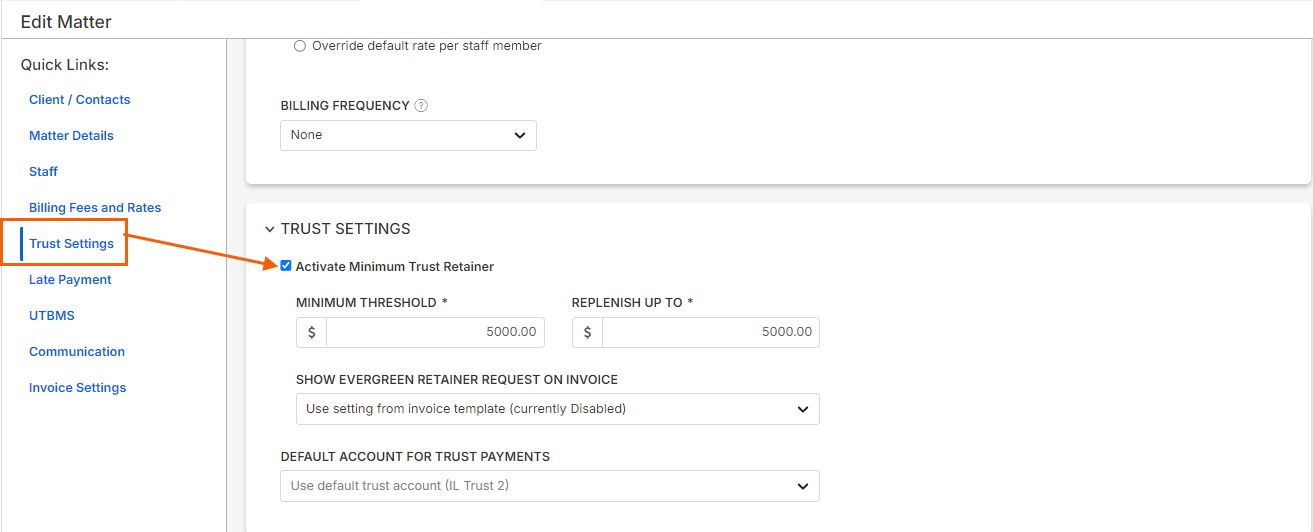Click the Minimum Threshold amount field

435,332
